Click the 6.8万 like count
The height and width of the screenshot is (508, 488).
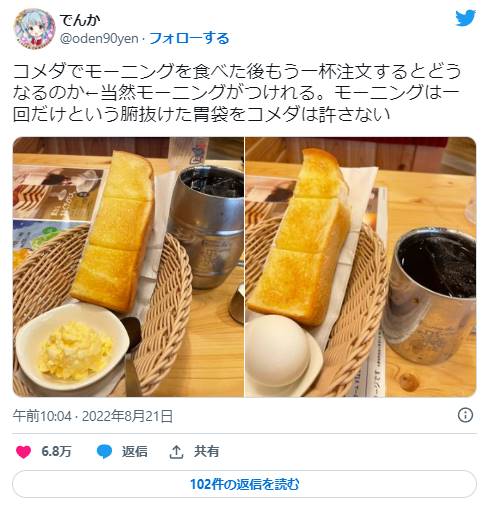[x=56, y=452]
